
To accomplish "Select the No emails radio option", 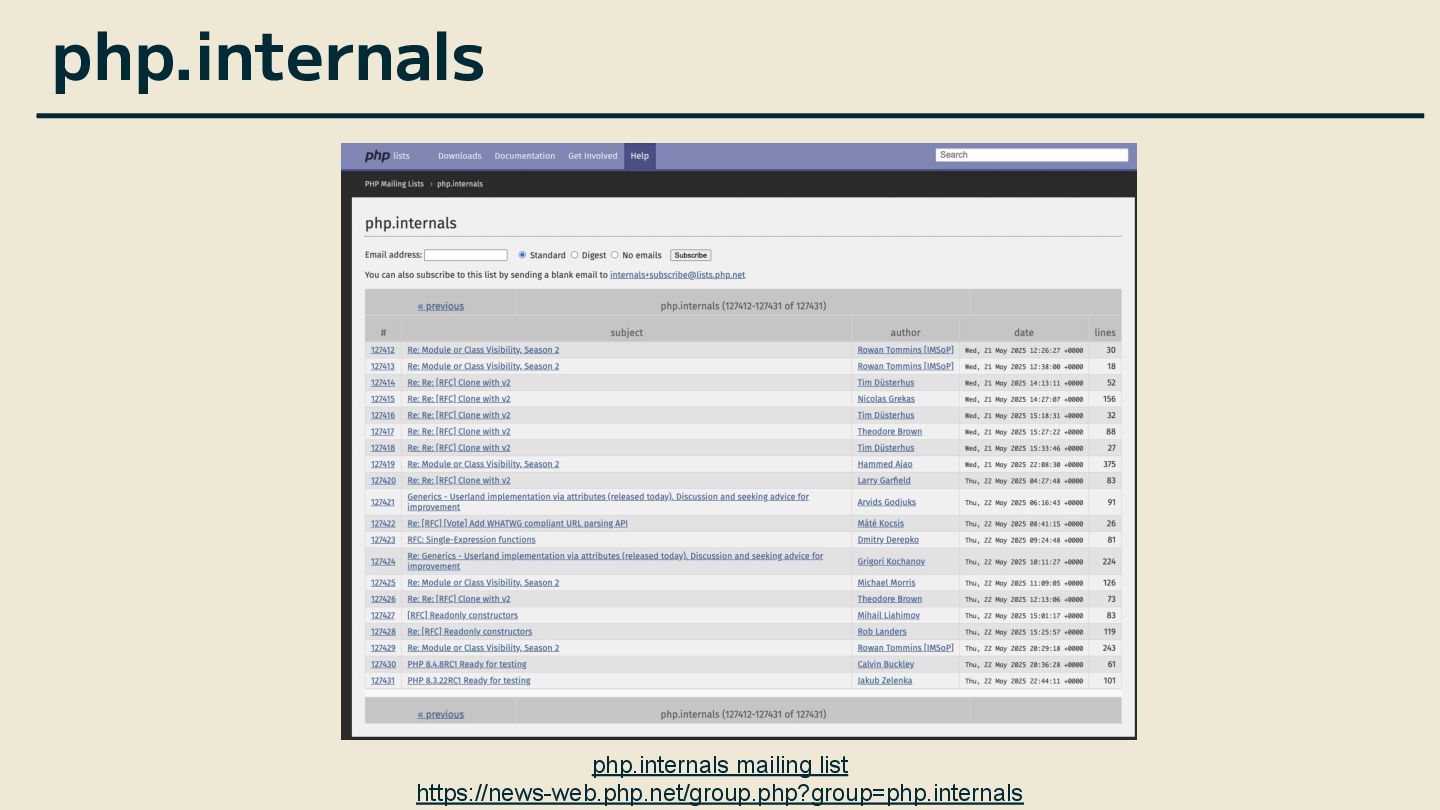I will pyautogui.click(x=614, y=255).
